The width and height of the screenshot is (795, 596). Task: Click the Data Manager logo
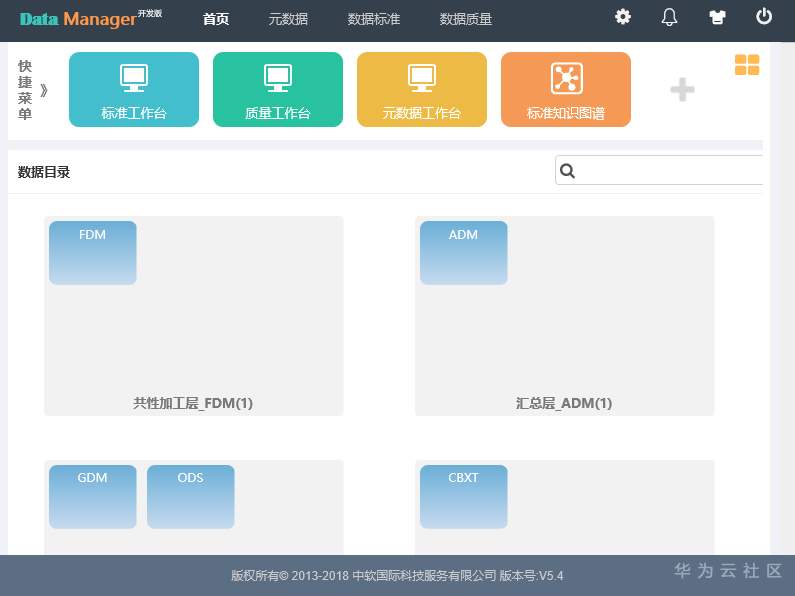pyautogui.click(x=90, y=19)
